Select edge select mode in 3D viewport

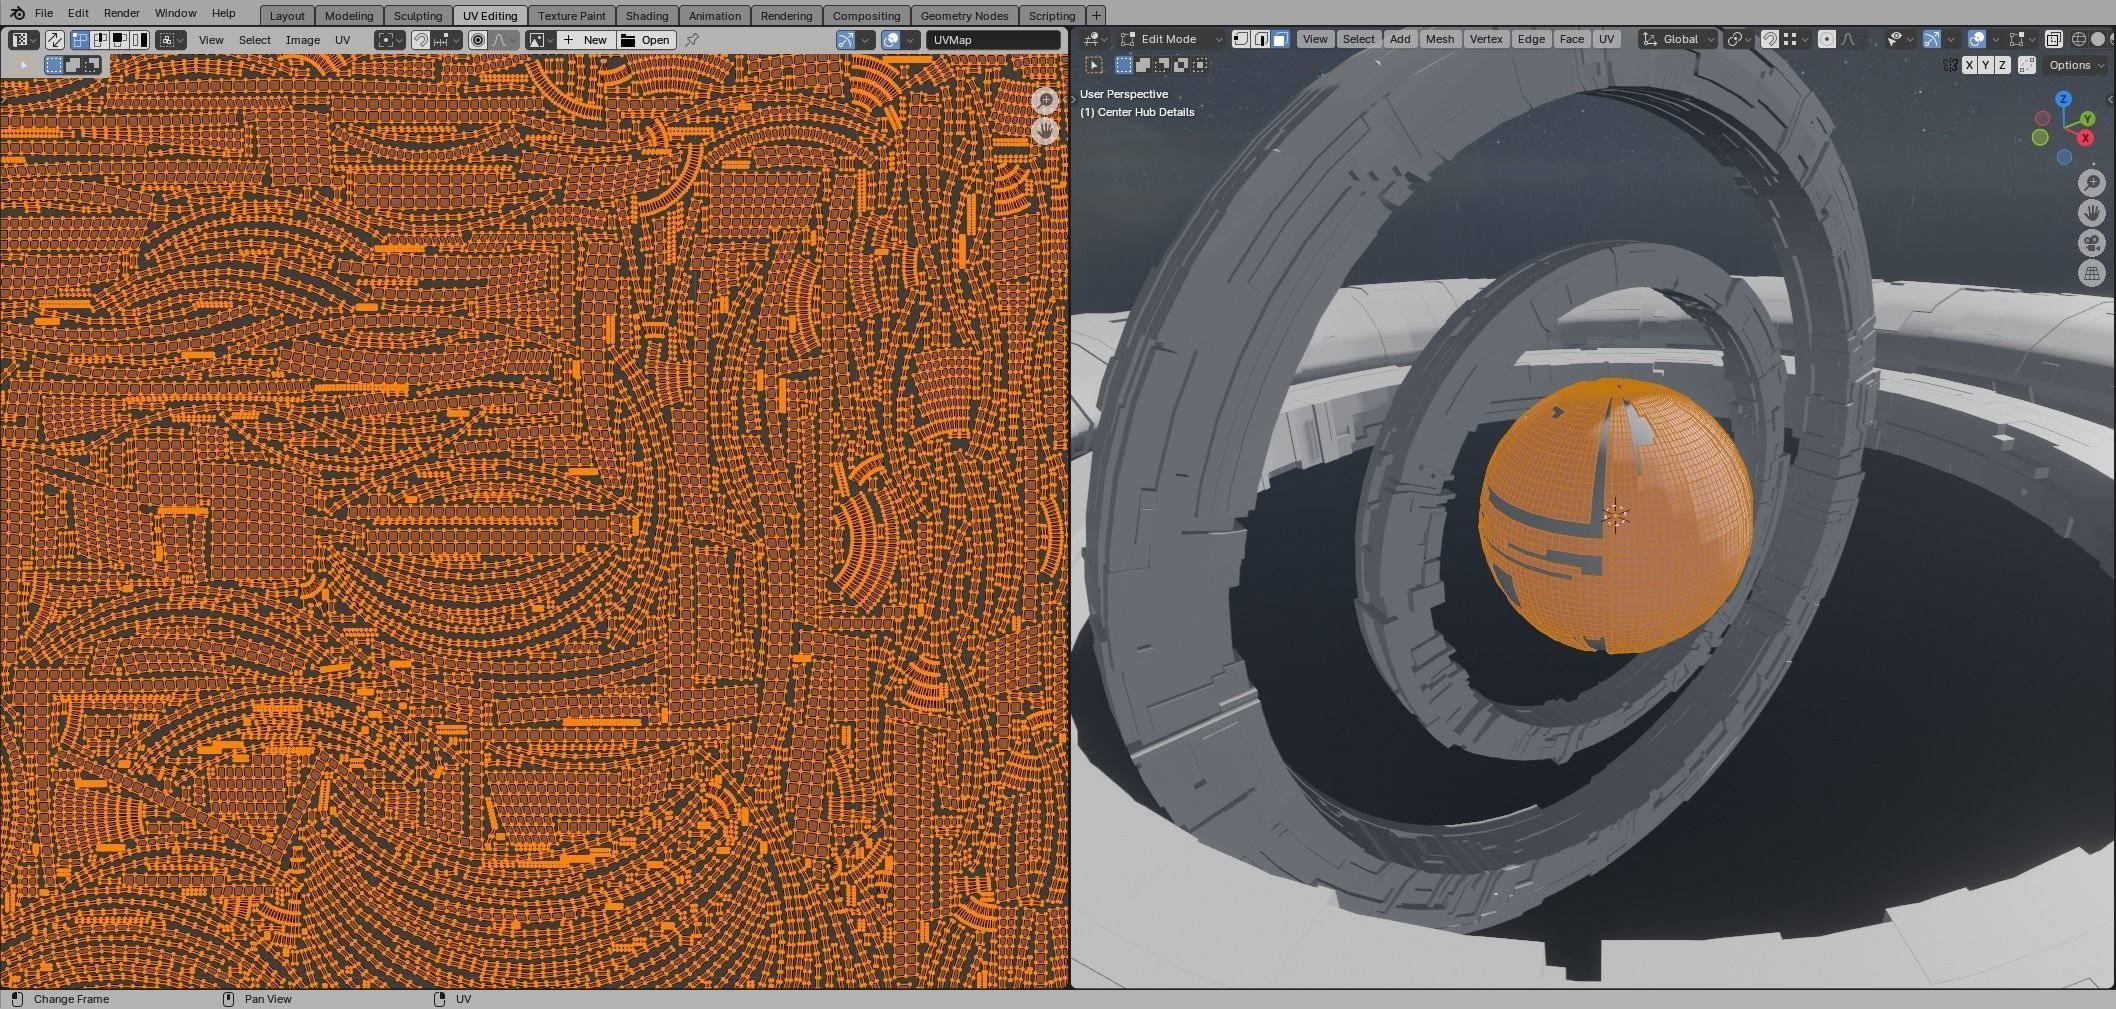tap(1261, 39)
